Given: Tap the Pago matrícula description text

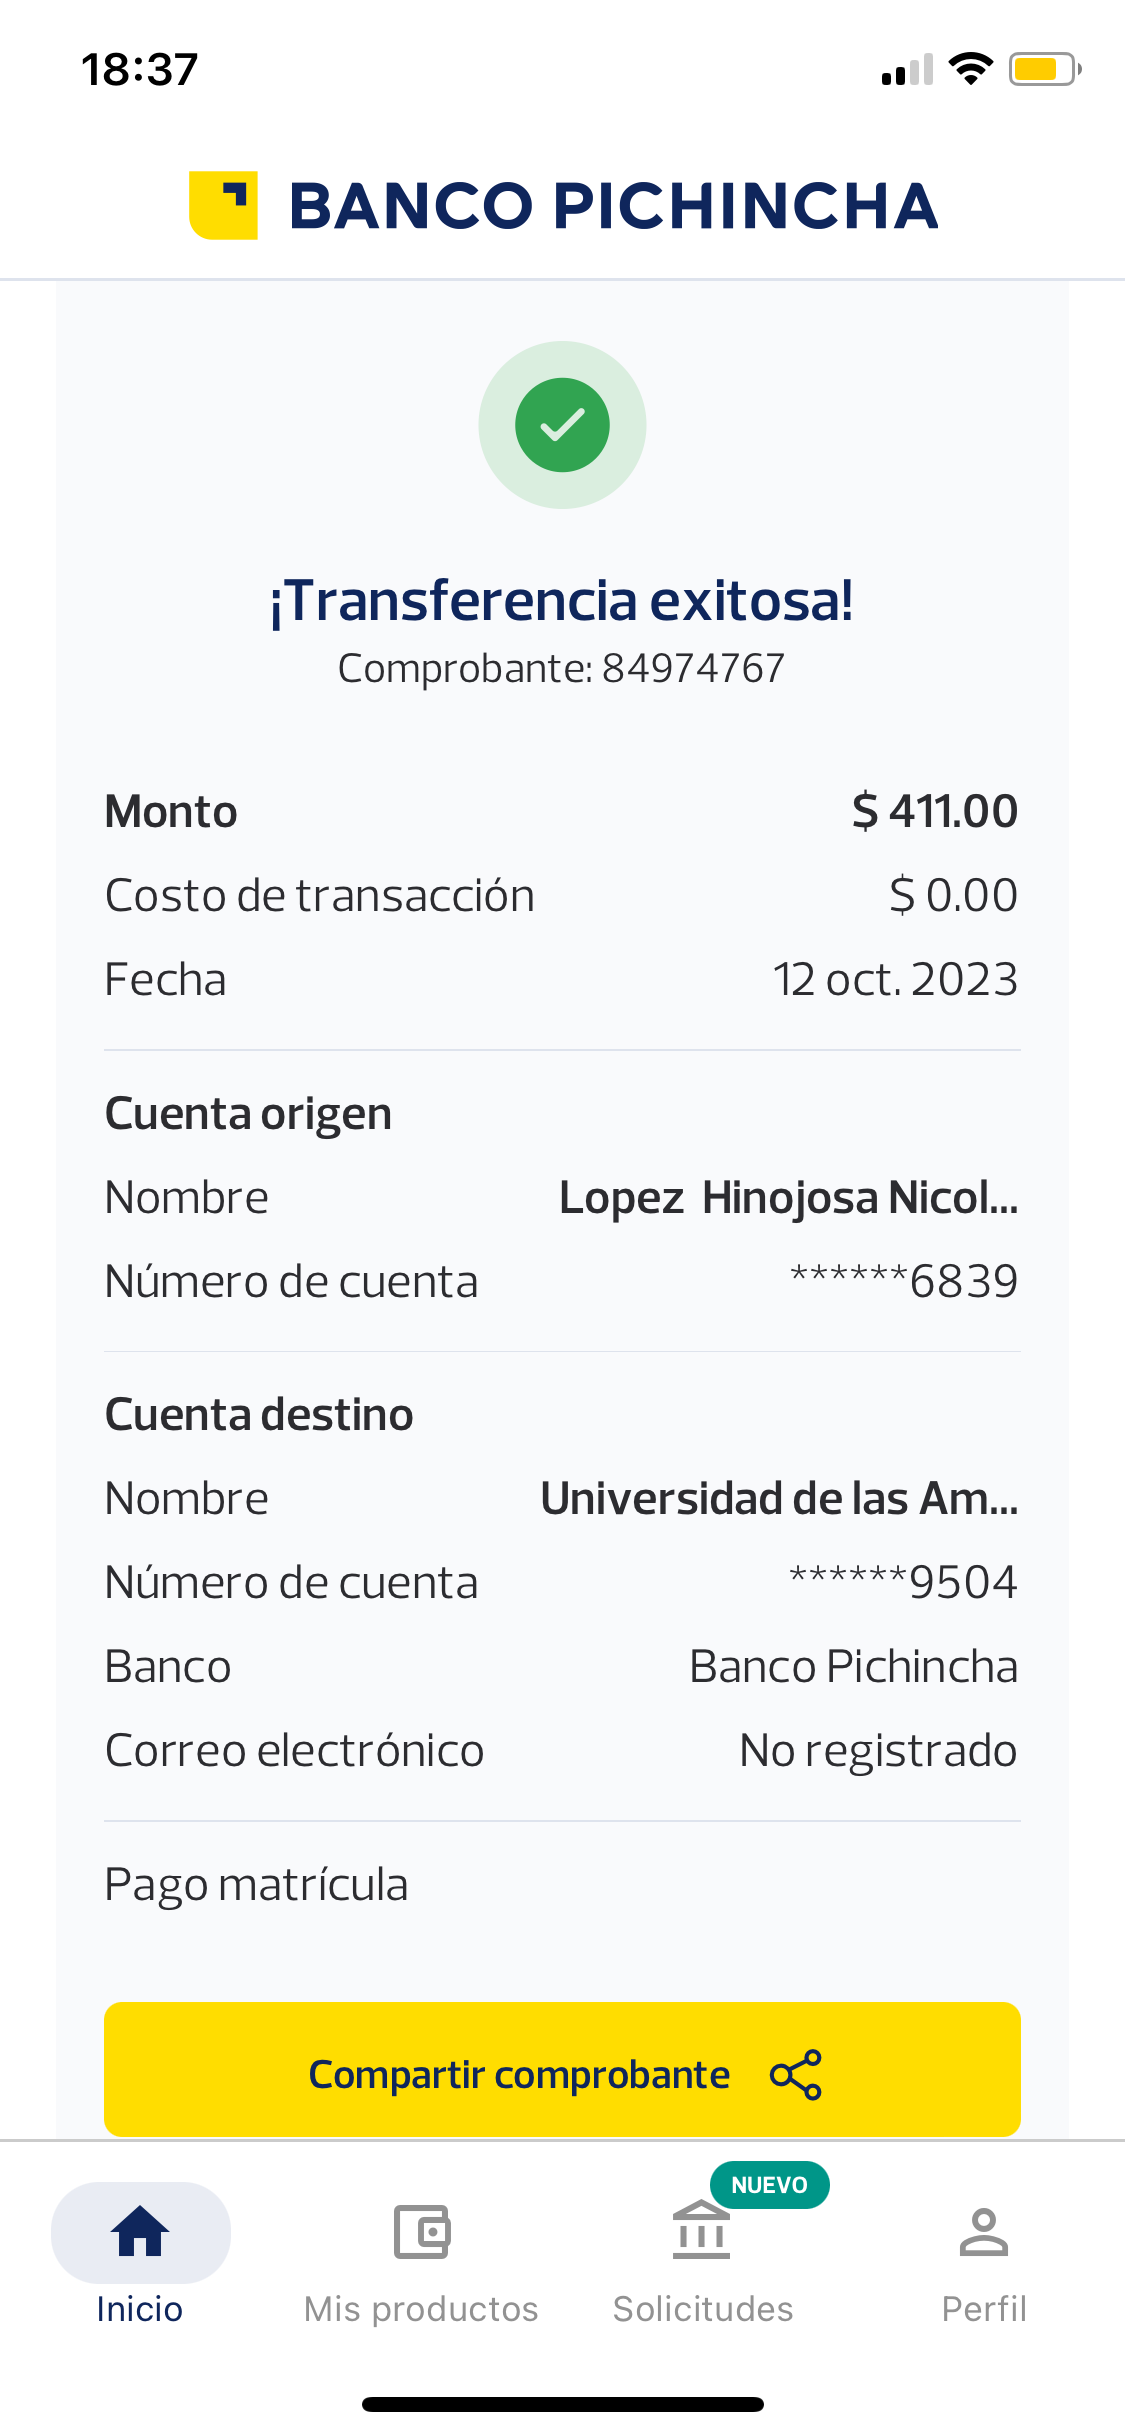Looking at the screenshot, I should click(257, 1885).
